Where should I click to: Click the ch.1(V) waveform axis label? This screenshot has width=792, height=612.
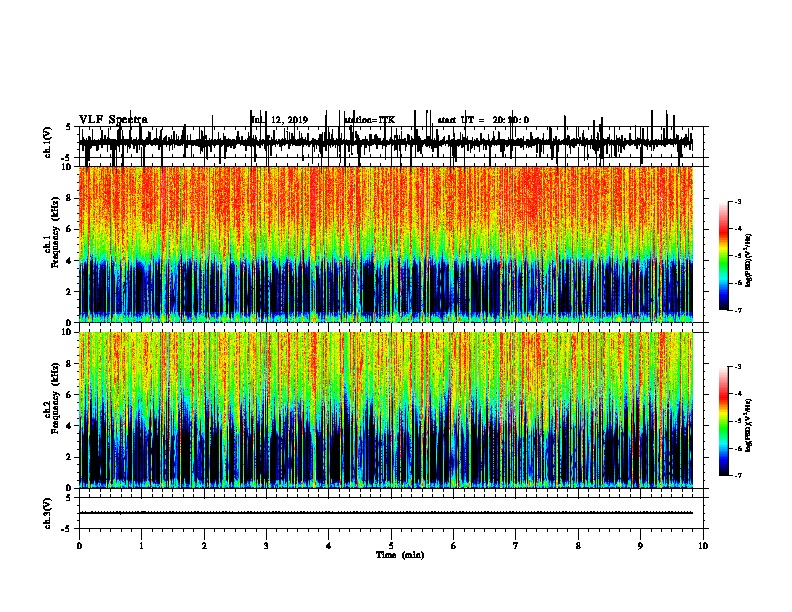point(48,142)
